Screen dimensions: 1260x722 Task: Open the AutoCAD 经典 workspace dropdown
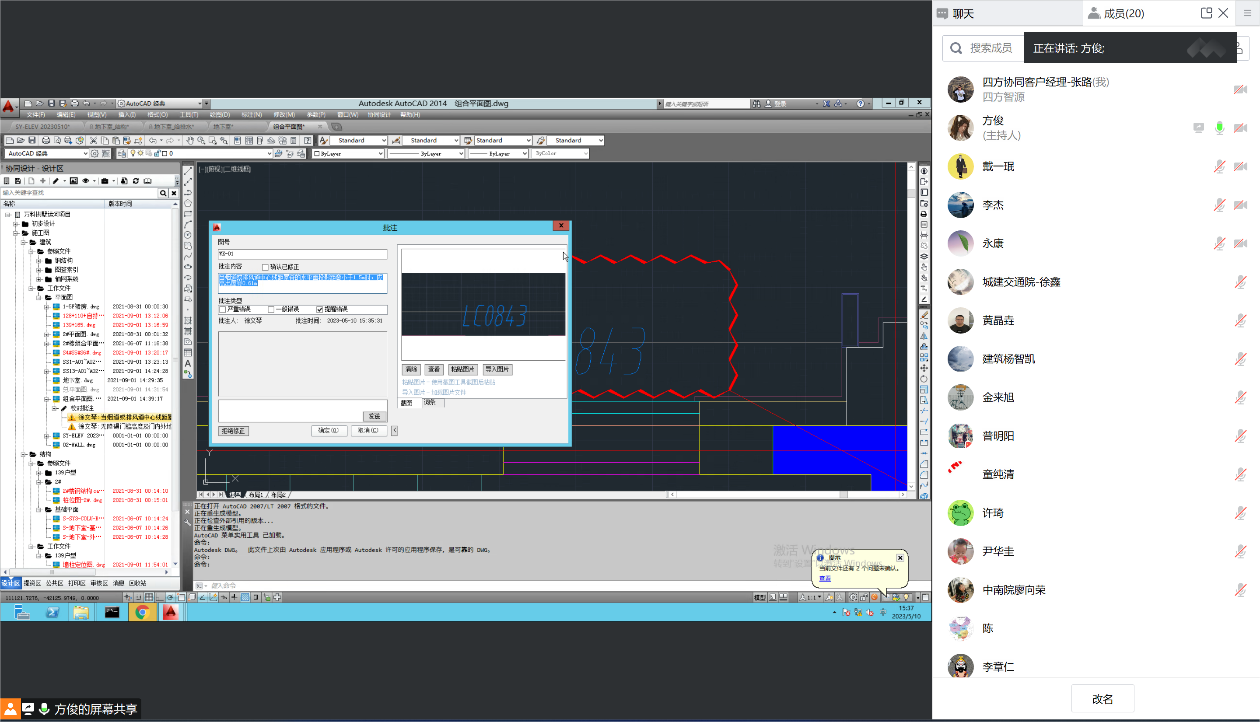point(47,153)
